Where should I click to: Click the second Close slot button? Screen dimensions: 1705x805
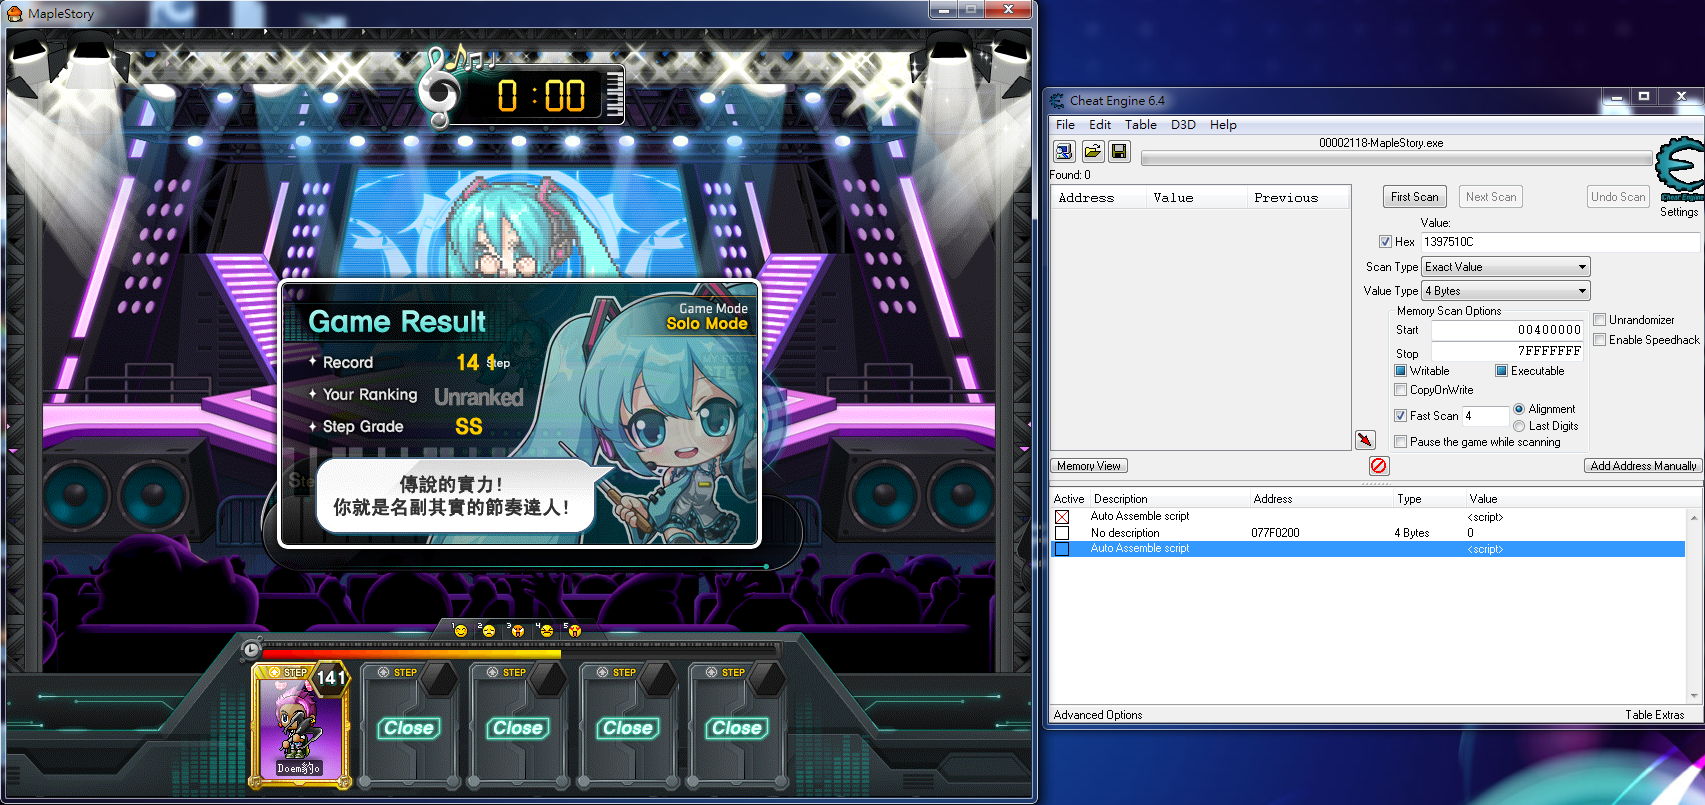518,728
